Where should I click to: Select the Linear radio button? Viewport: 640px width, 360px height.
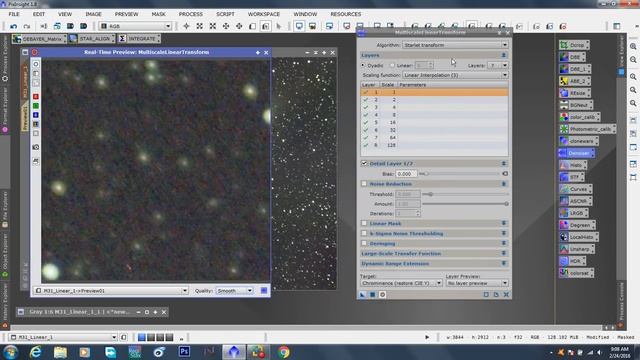click(x=392, y=65)
